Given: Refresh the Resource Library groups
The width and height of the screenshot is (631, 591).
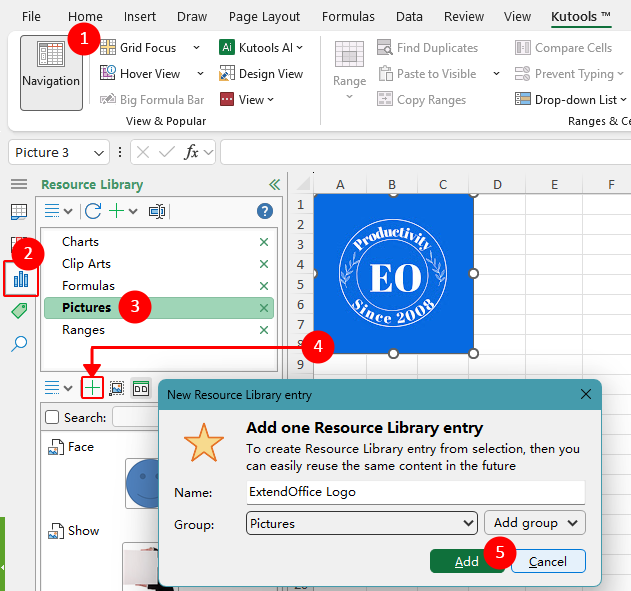Looking at the screenshot, I should click(x=93, y=211).
